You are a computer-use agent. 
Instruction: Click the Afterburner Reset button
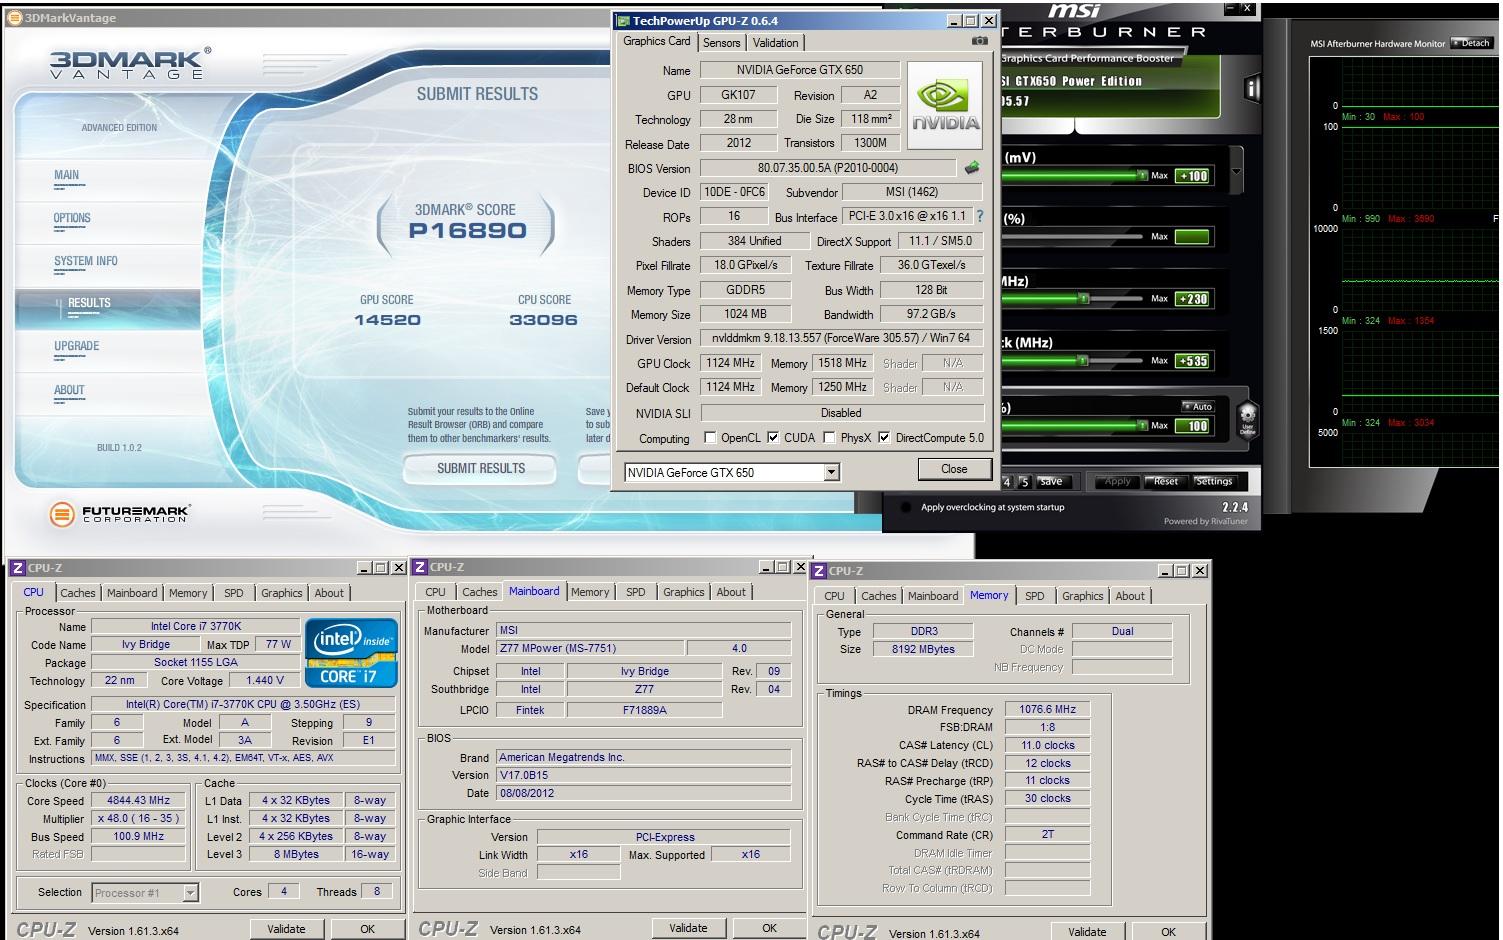click(x=1166, y=481)
